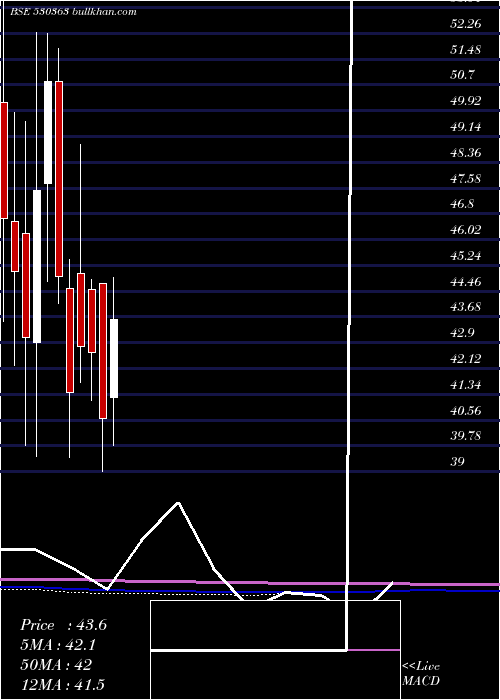Click the 48.36 price axis label
Image resolution: width=500 pixels, height=700 pixels.
click(x=466, y=153)
